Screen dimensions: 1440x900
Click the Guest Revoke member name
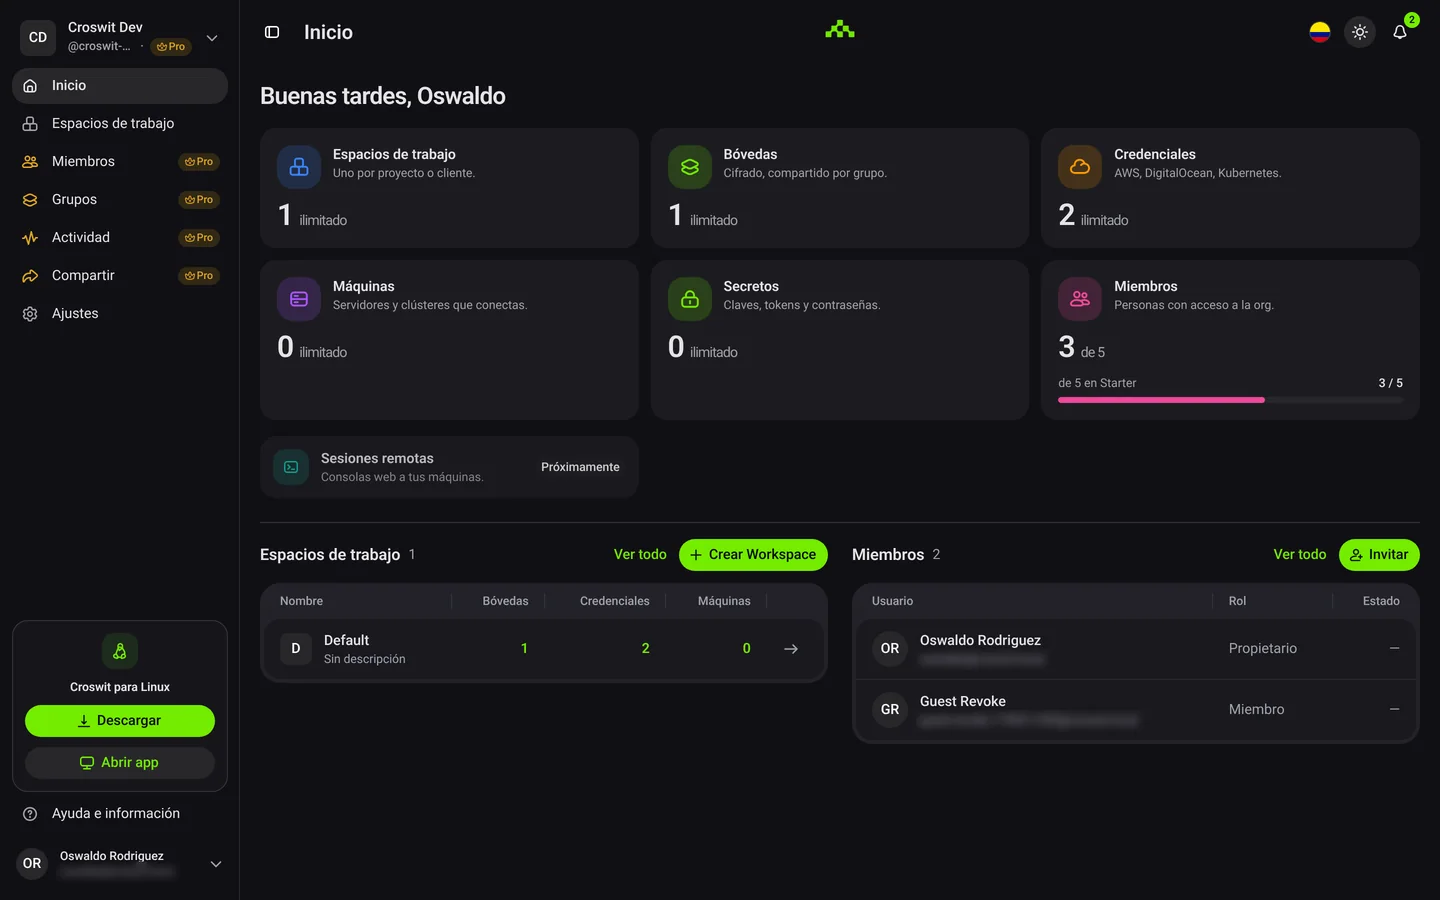click(x=963, y=702)
